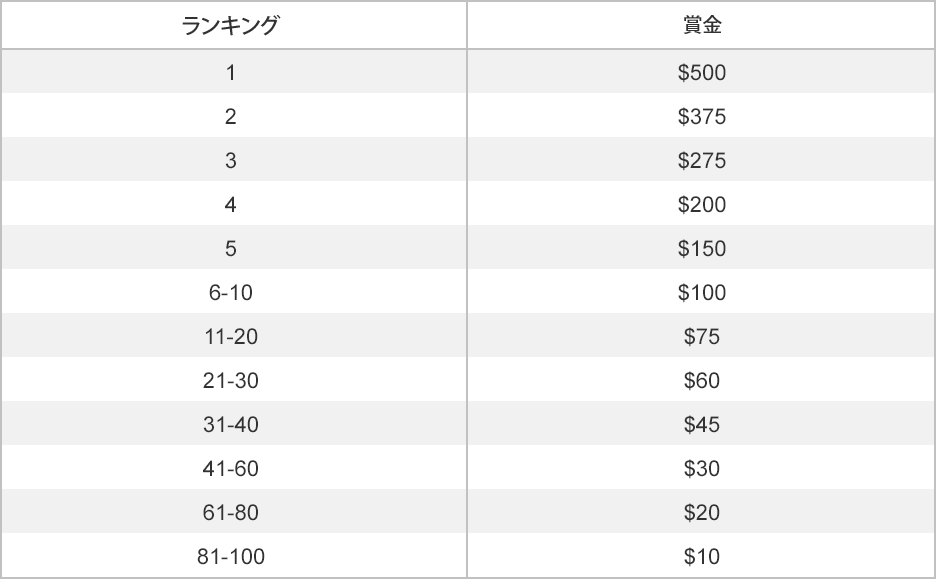Screen dimensions: 936x579
Task: Select the $100 prize cell
Action: 702,292
